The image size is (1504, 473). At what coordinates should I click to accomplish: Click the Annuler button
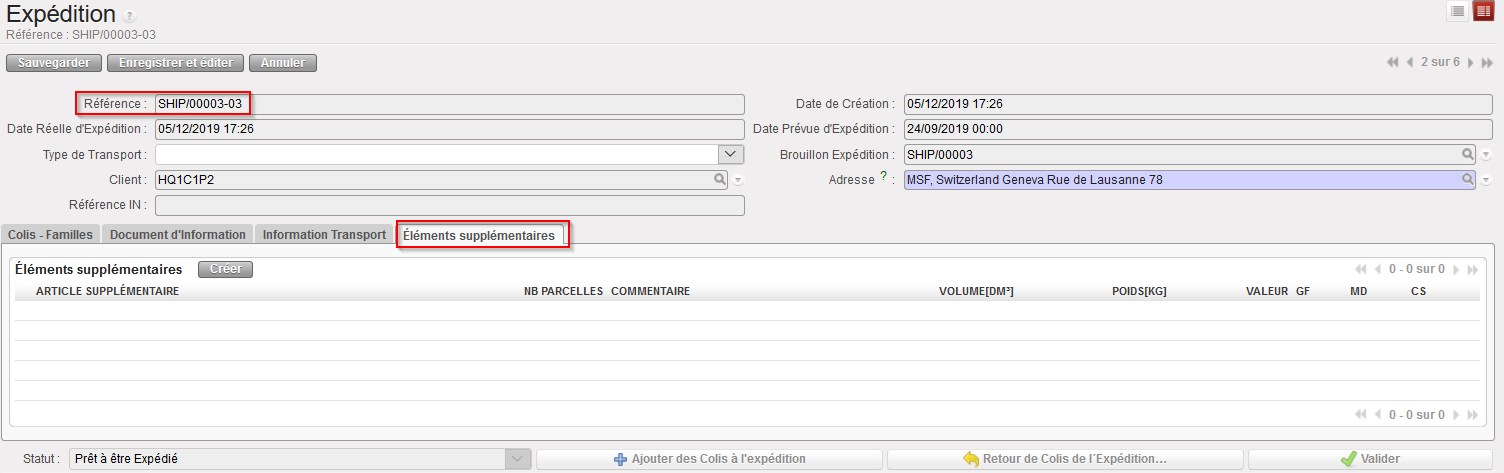pyautogui.click(x=283, y=63)
